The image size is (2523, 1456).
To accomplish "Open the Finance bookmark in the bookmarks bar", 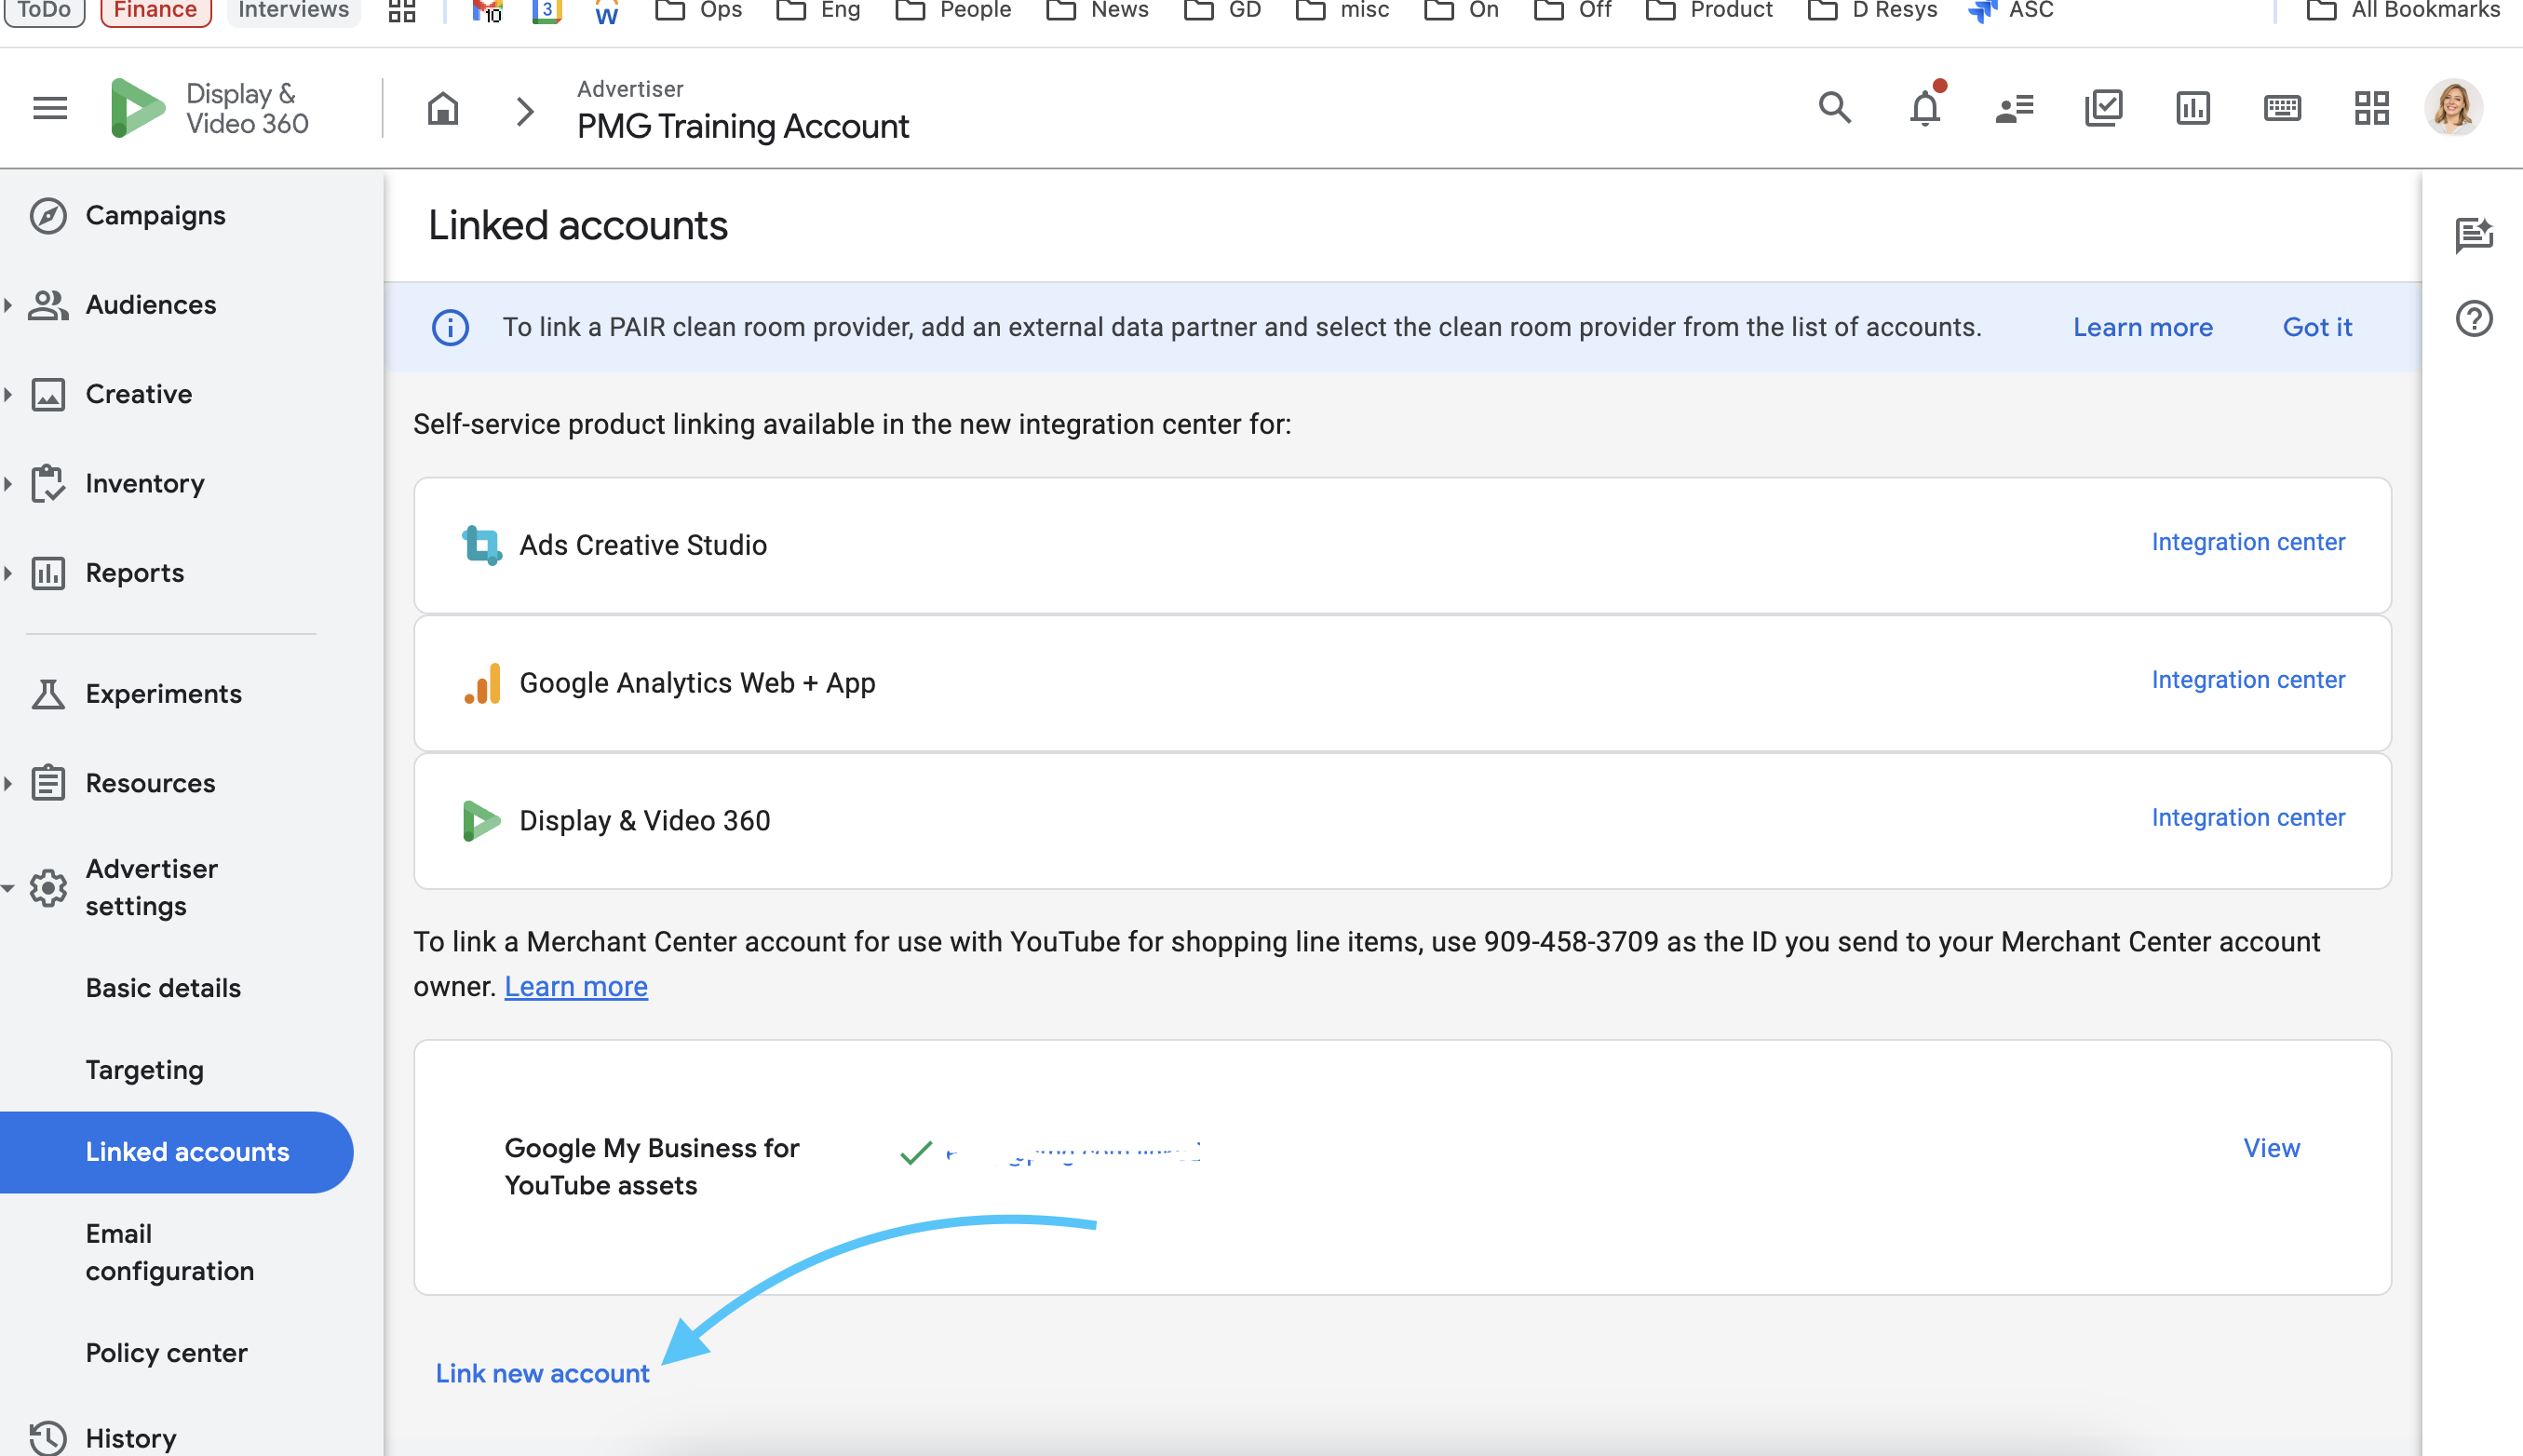I will coord(155,9).
